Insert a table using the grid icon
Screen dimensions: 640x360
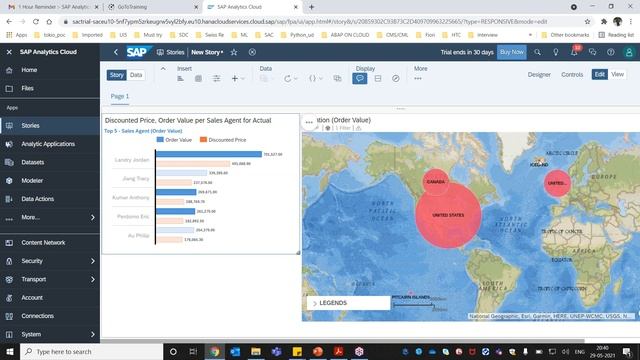[x=198, y=78]
